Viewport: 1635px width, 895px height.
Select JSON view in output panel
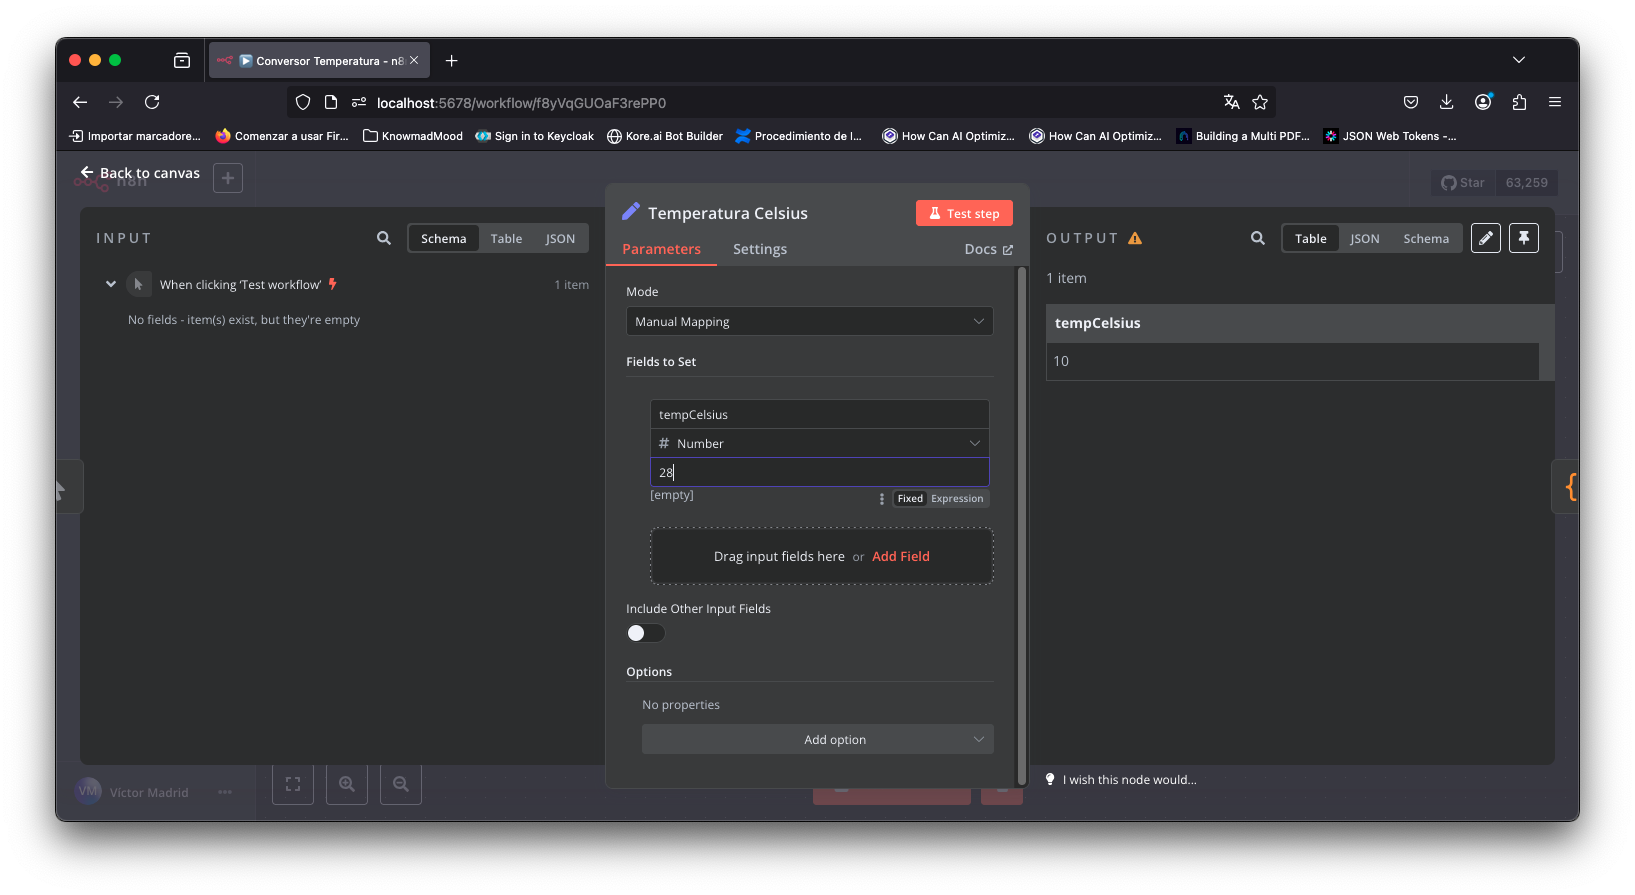click(x=1364, y=239)
